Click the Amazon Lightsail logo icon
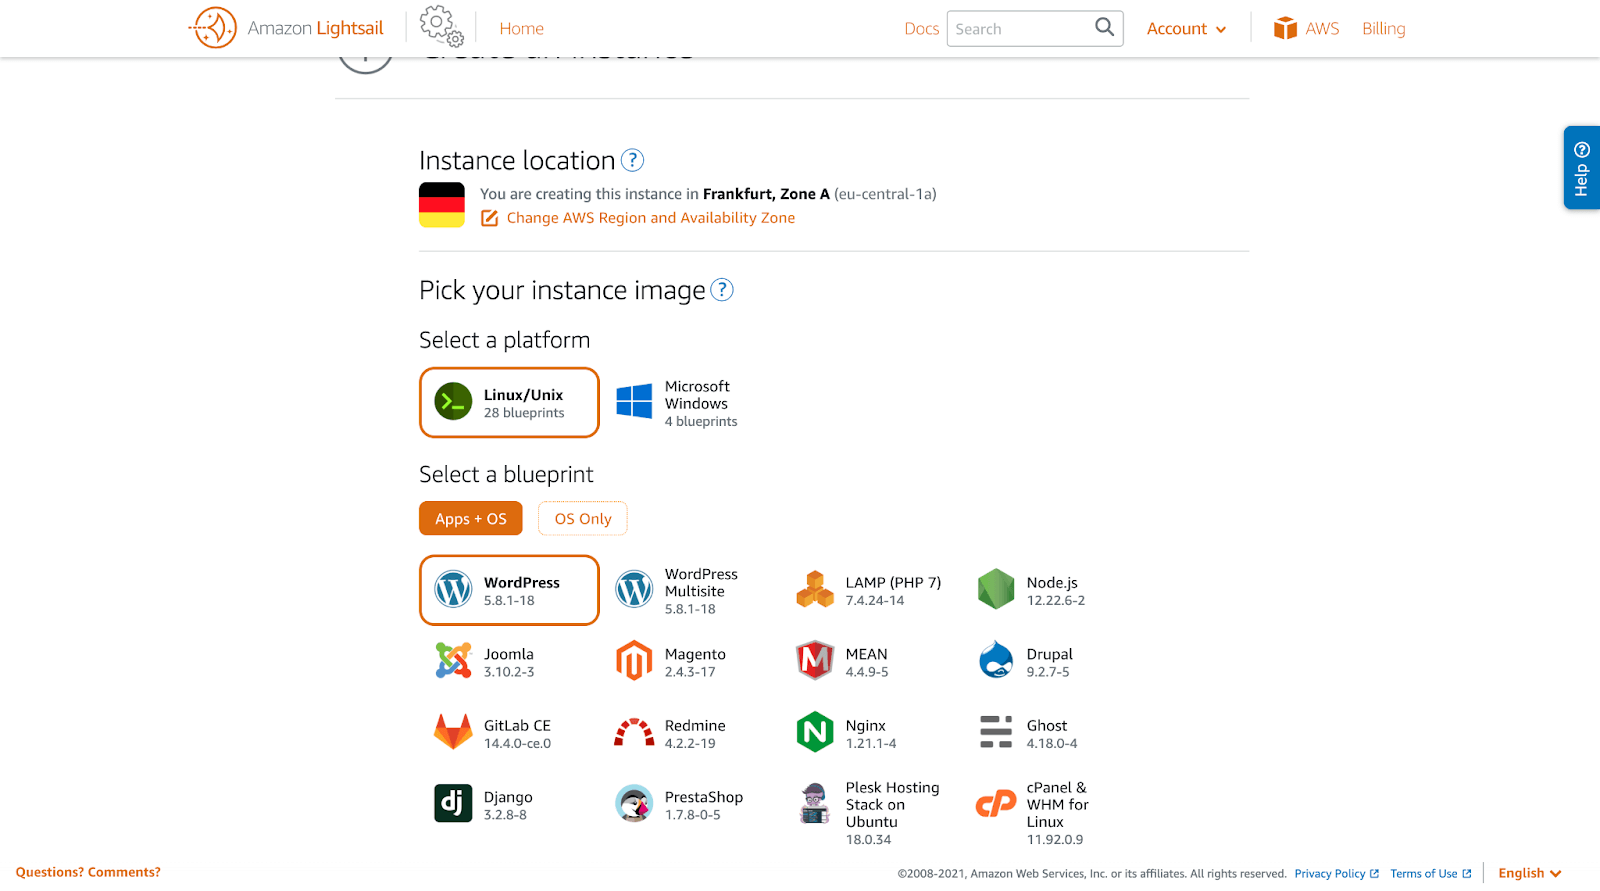 click(214, 28)
